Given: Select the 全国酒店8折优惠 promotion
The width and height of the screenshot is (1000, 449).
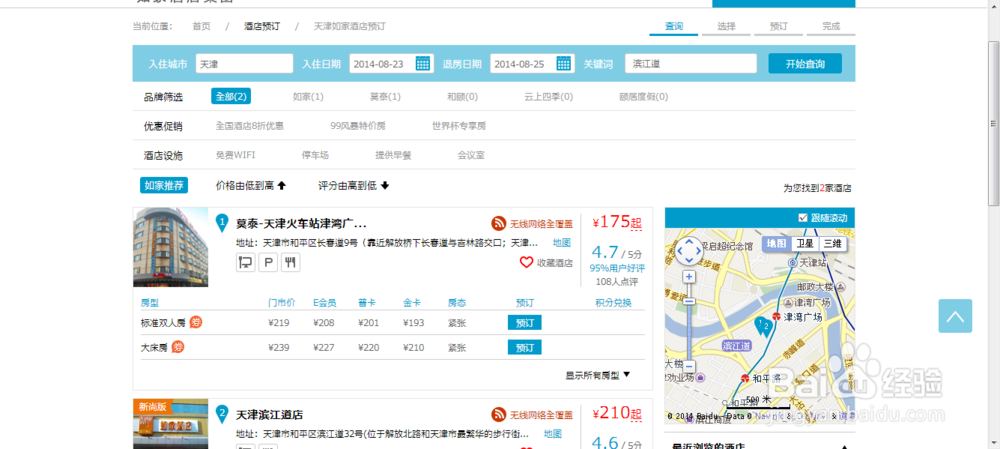Looking at the screenshot, I should [249, 126].
